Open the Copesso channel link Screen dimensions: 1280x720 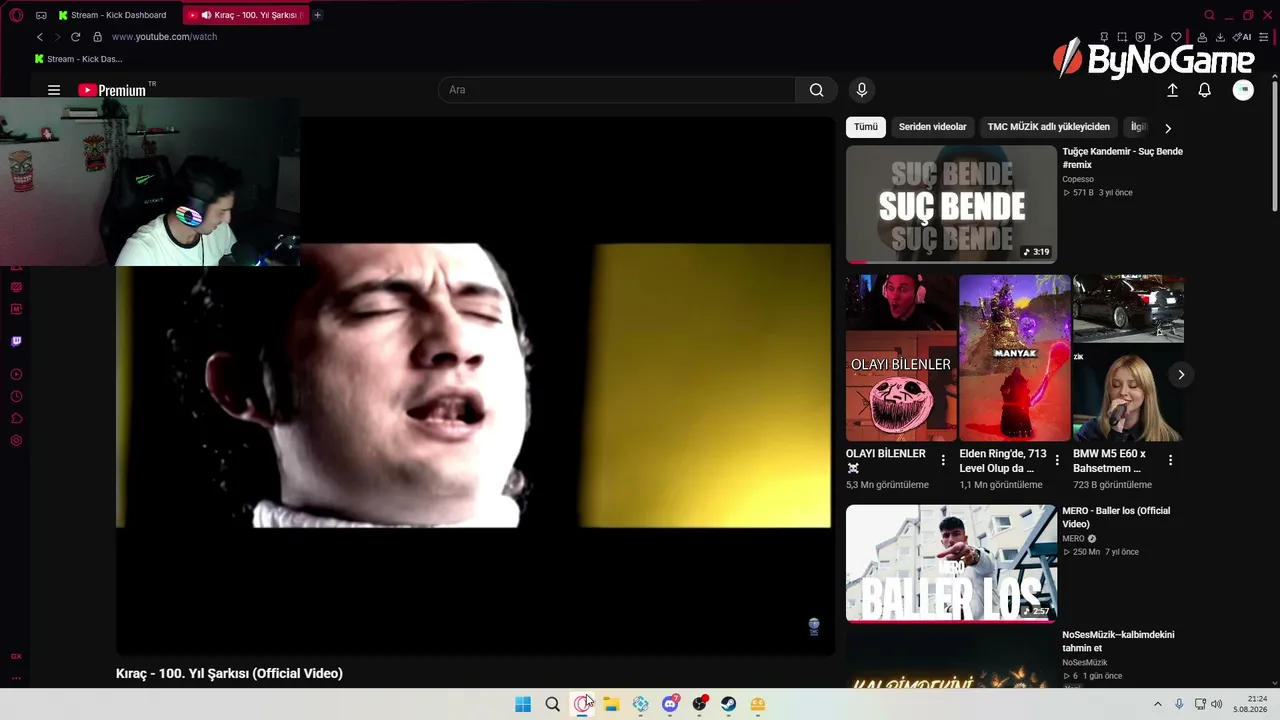1078,179
